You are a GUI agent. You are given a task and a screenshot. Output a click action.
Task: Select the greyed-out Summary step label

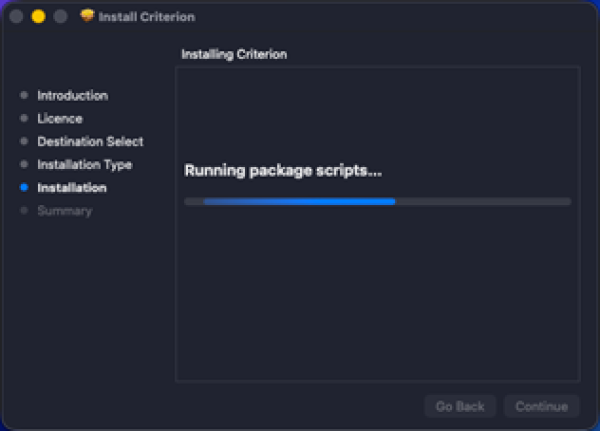pos(64,211)
